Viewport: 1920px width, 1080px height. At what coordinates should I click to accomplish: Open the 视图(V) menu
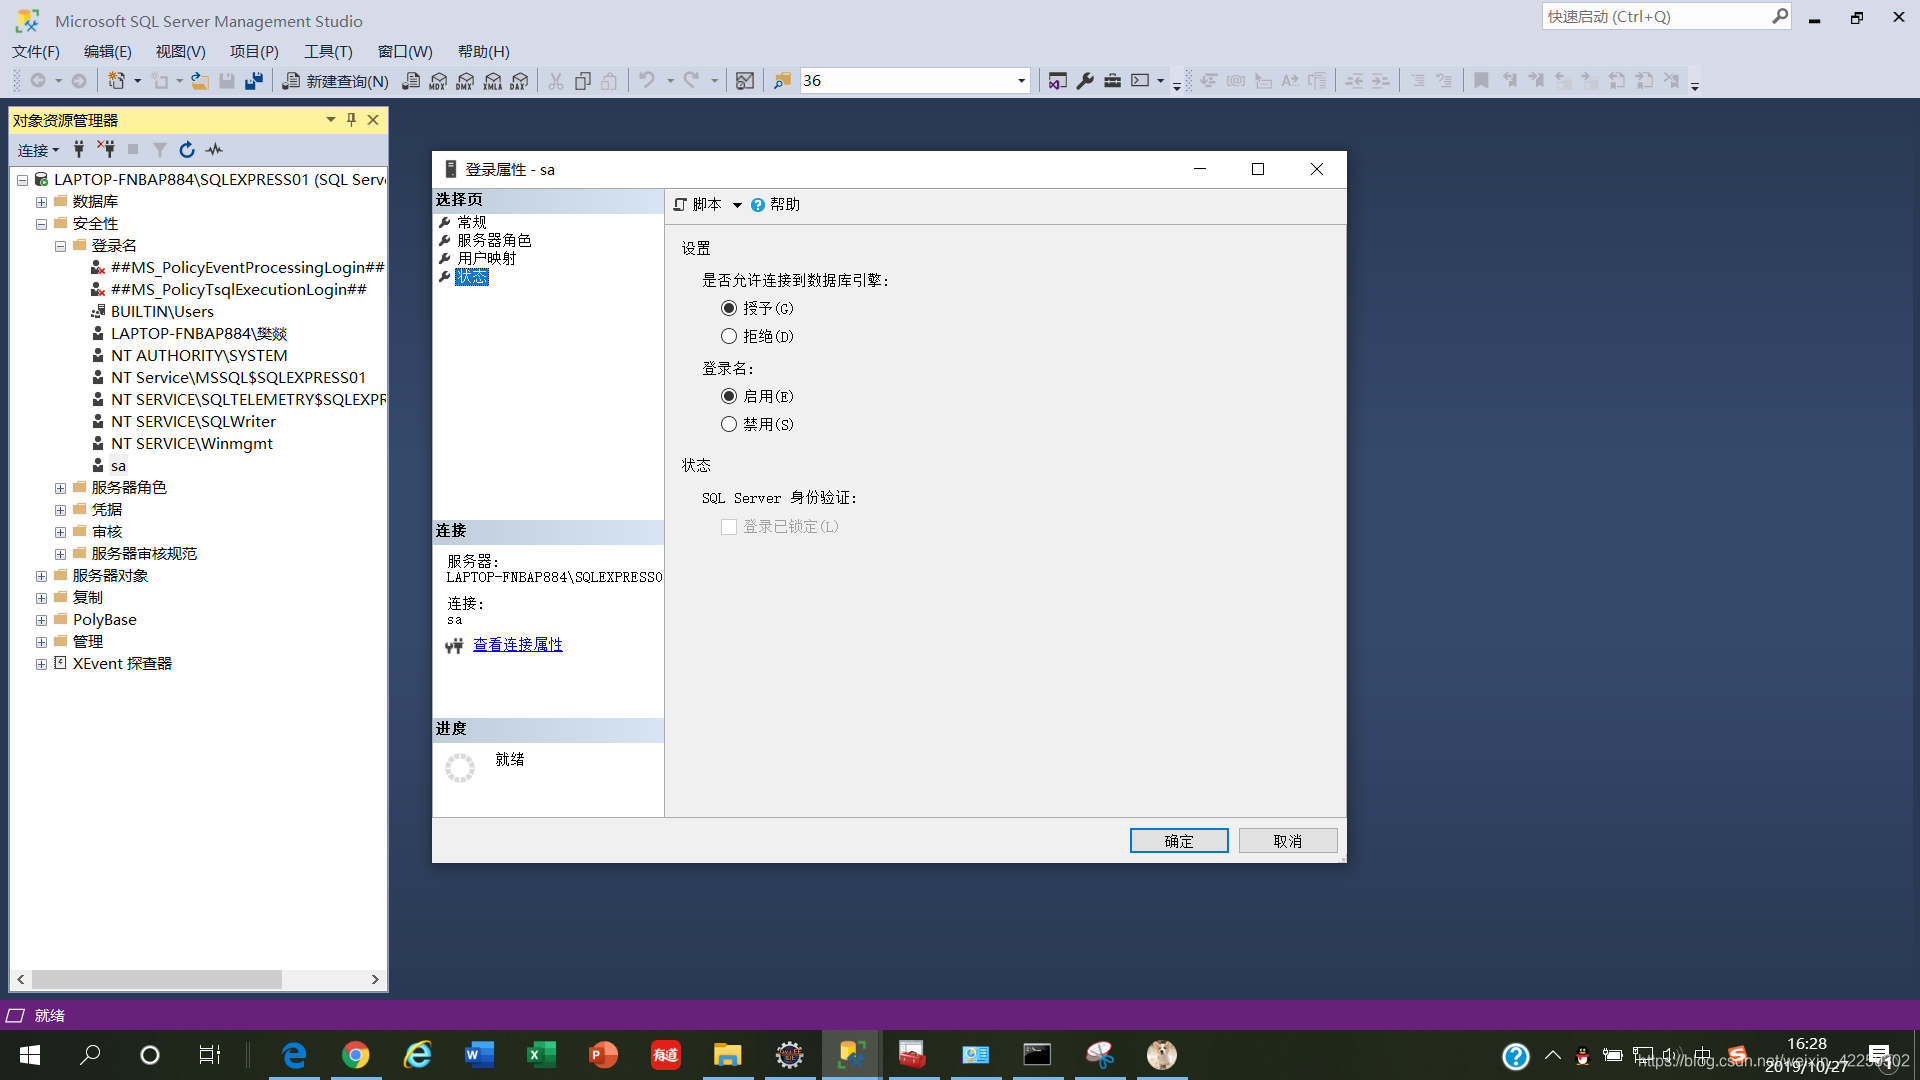tap(180, 51)
